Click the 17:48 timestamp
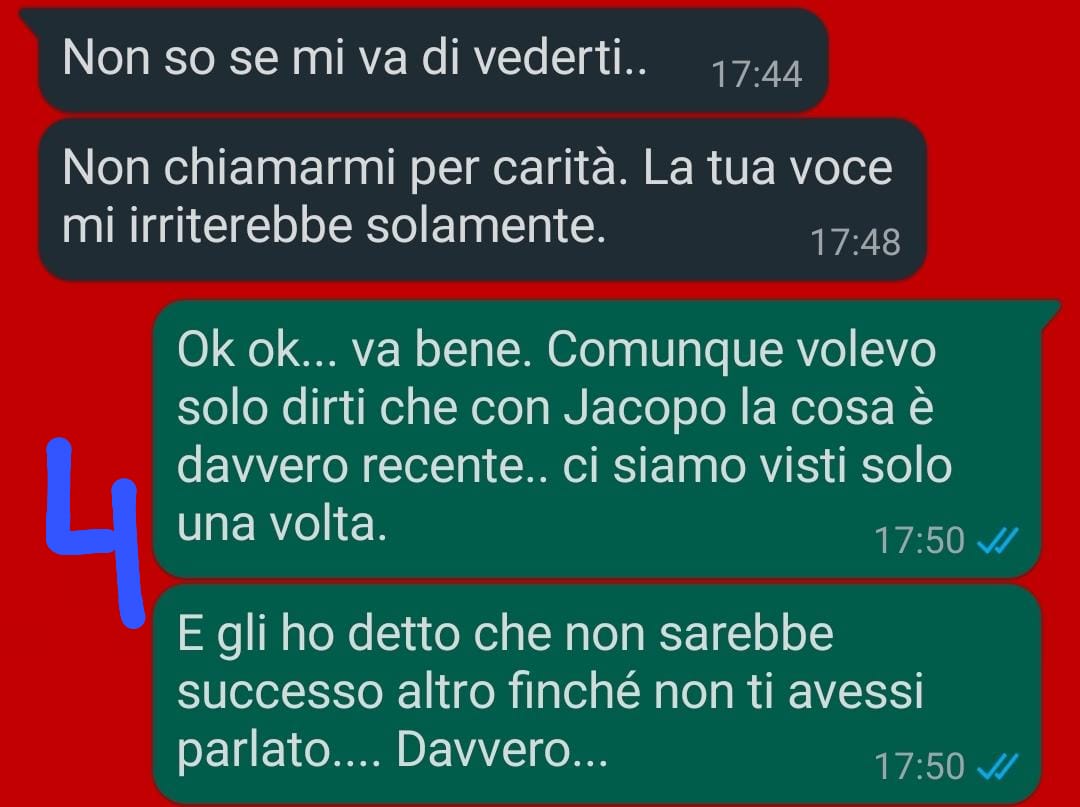Viewport: 1080px width, 807px height. pyautogui.click(x=855, y=242)
